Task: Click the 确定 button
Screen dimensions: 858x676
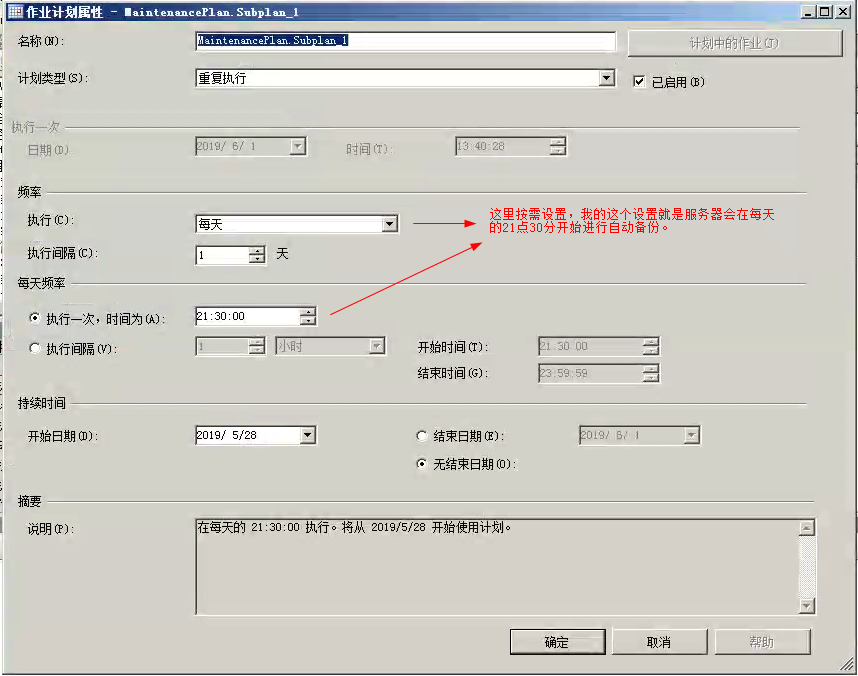Action: [557, 642]
